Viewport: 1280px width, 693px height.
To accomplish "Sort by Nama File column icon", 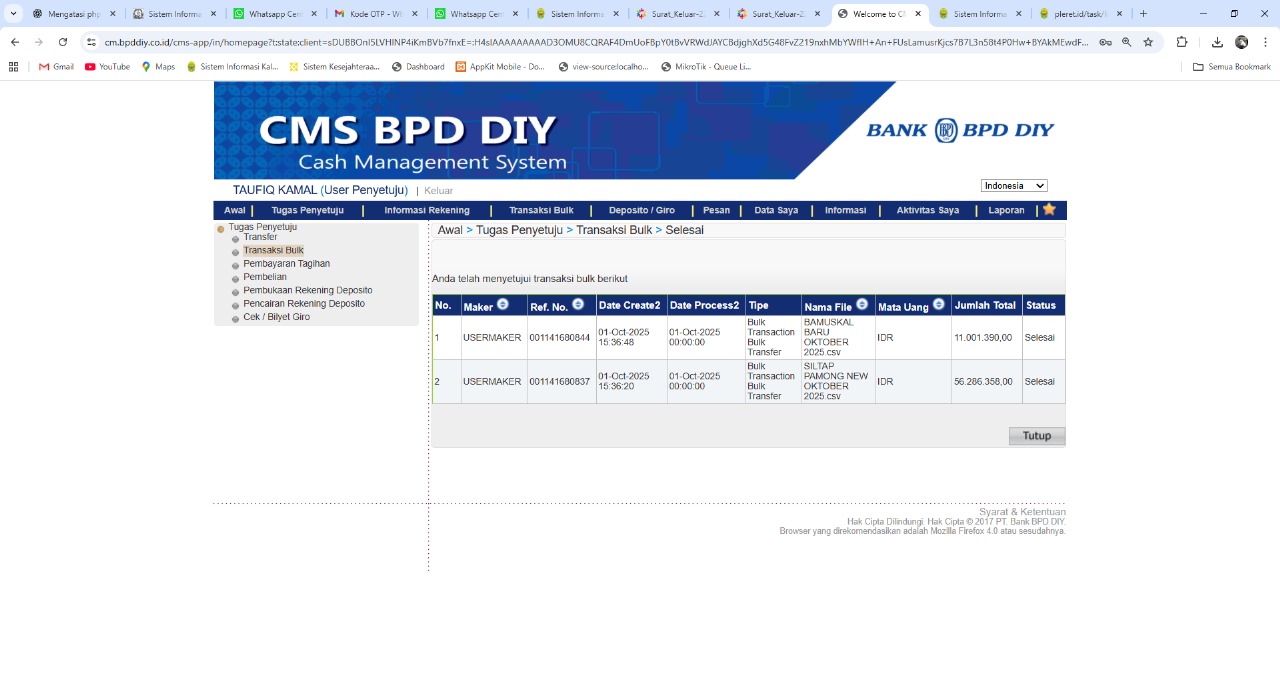I will point(862,304).
